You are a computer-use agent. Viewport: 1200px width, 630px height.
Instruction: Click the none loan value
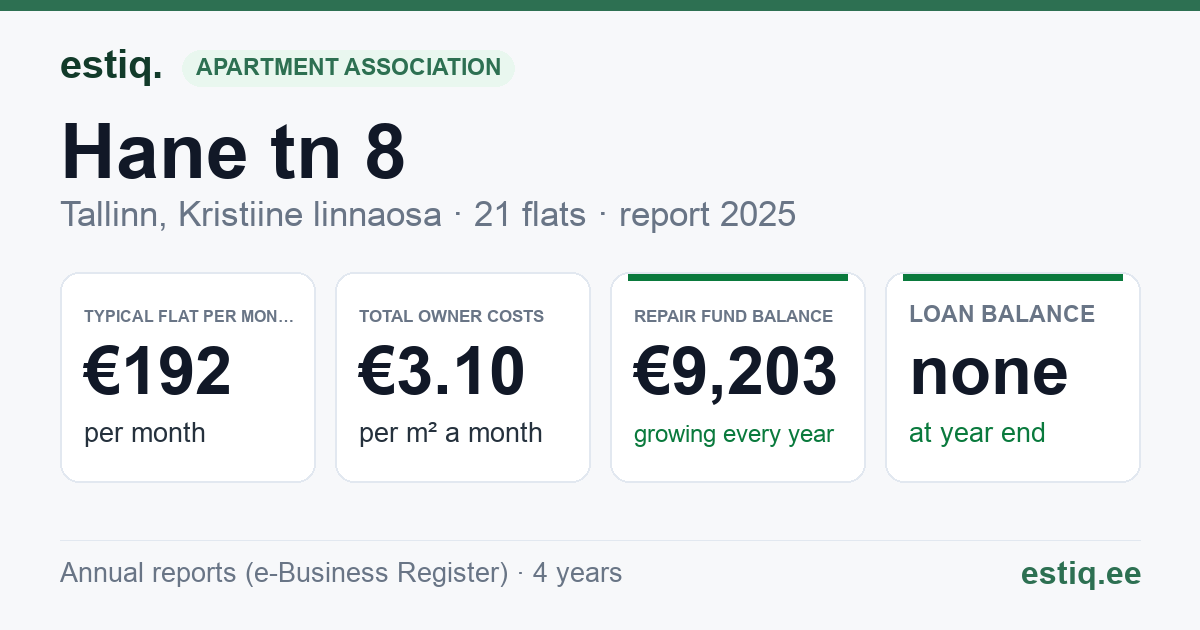coord(989,371)
